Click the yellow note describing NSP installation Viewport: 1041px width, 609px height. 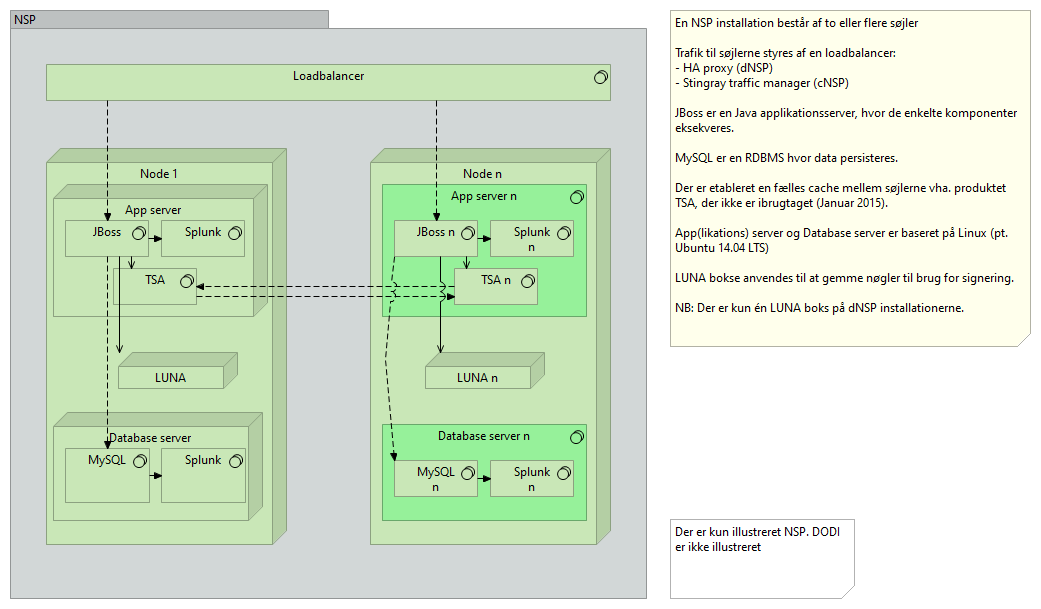tap(850, 180)
